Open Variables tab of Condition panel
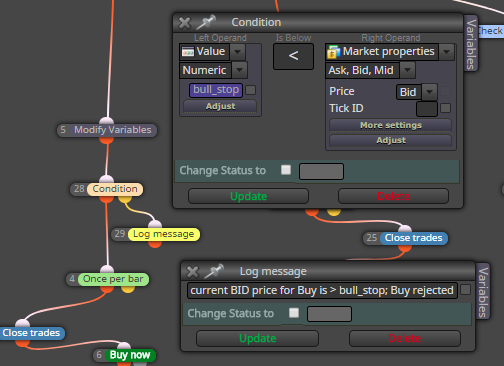 click(x=471, y=44)
